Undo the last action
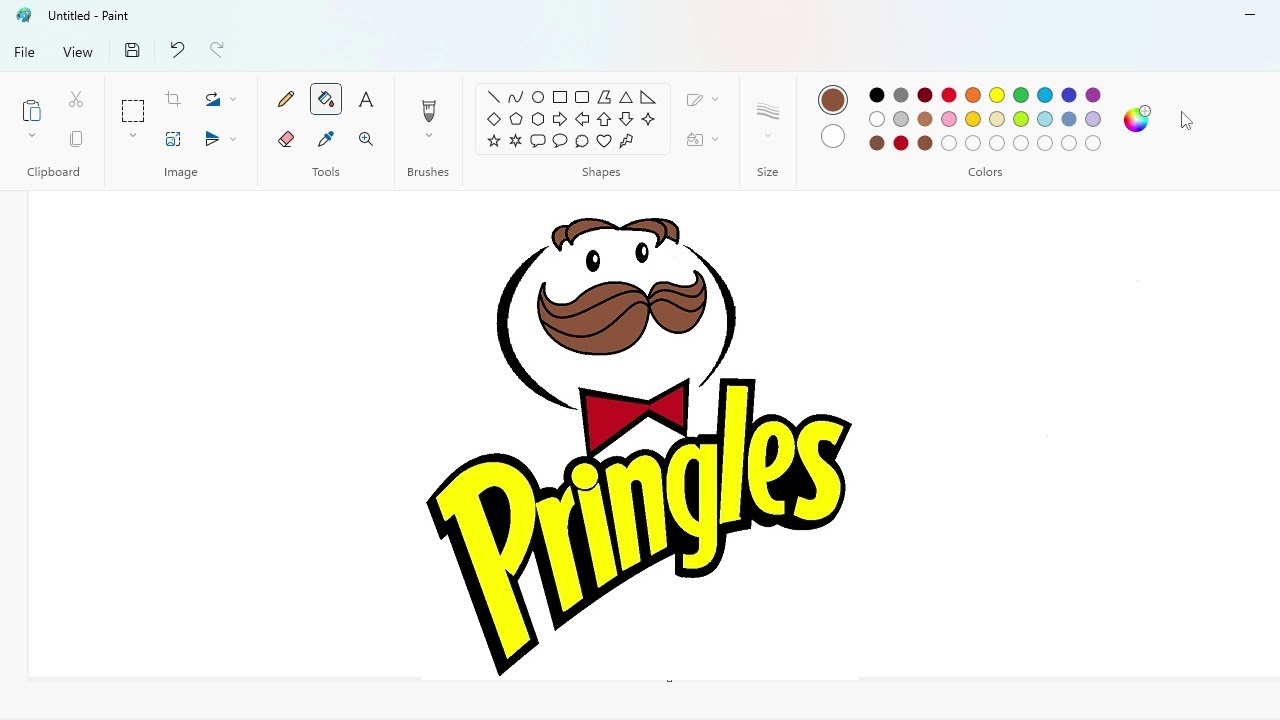The image size is (1280, 720). [x=177, y=50]
